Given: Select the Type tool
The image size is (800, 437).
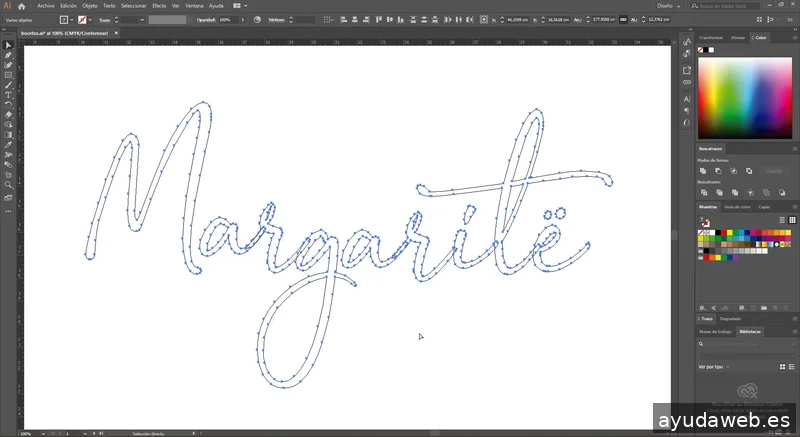Looking at the screenshot, I should (x=8, y=95).
